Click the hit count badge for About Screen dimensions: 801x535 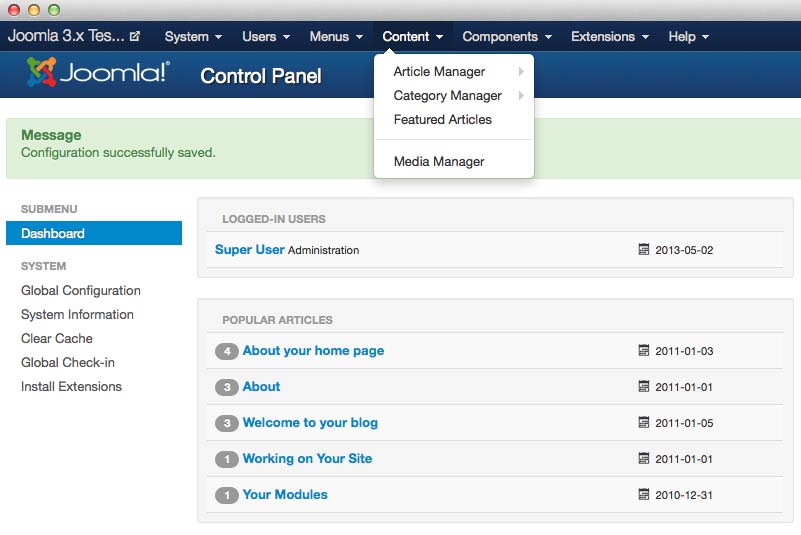point(227,387)
